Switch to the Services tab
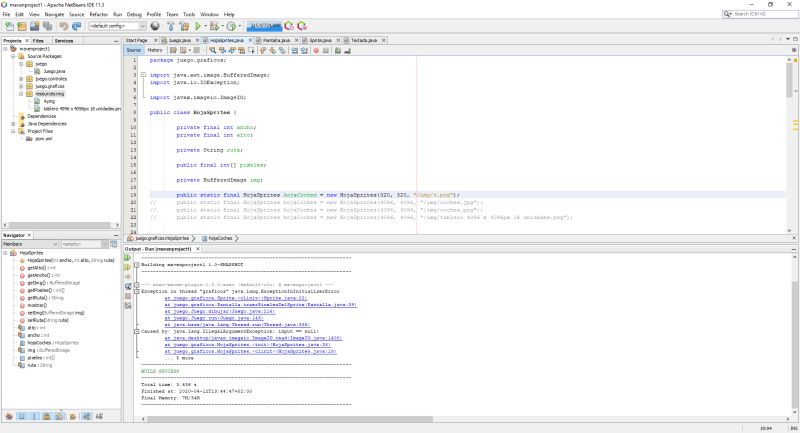800x433 pixels. click(x=64, y=40)
